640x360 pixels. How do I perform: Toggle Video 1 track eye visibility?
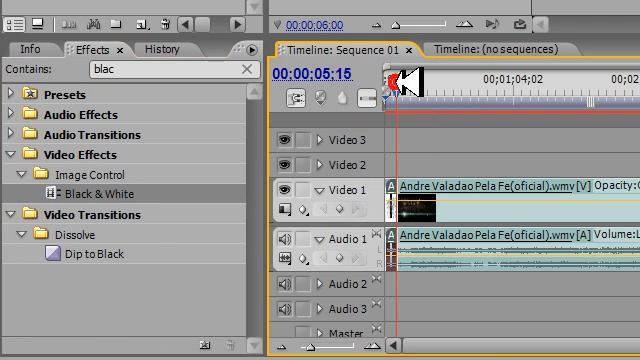284,190
